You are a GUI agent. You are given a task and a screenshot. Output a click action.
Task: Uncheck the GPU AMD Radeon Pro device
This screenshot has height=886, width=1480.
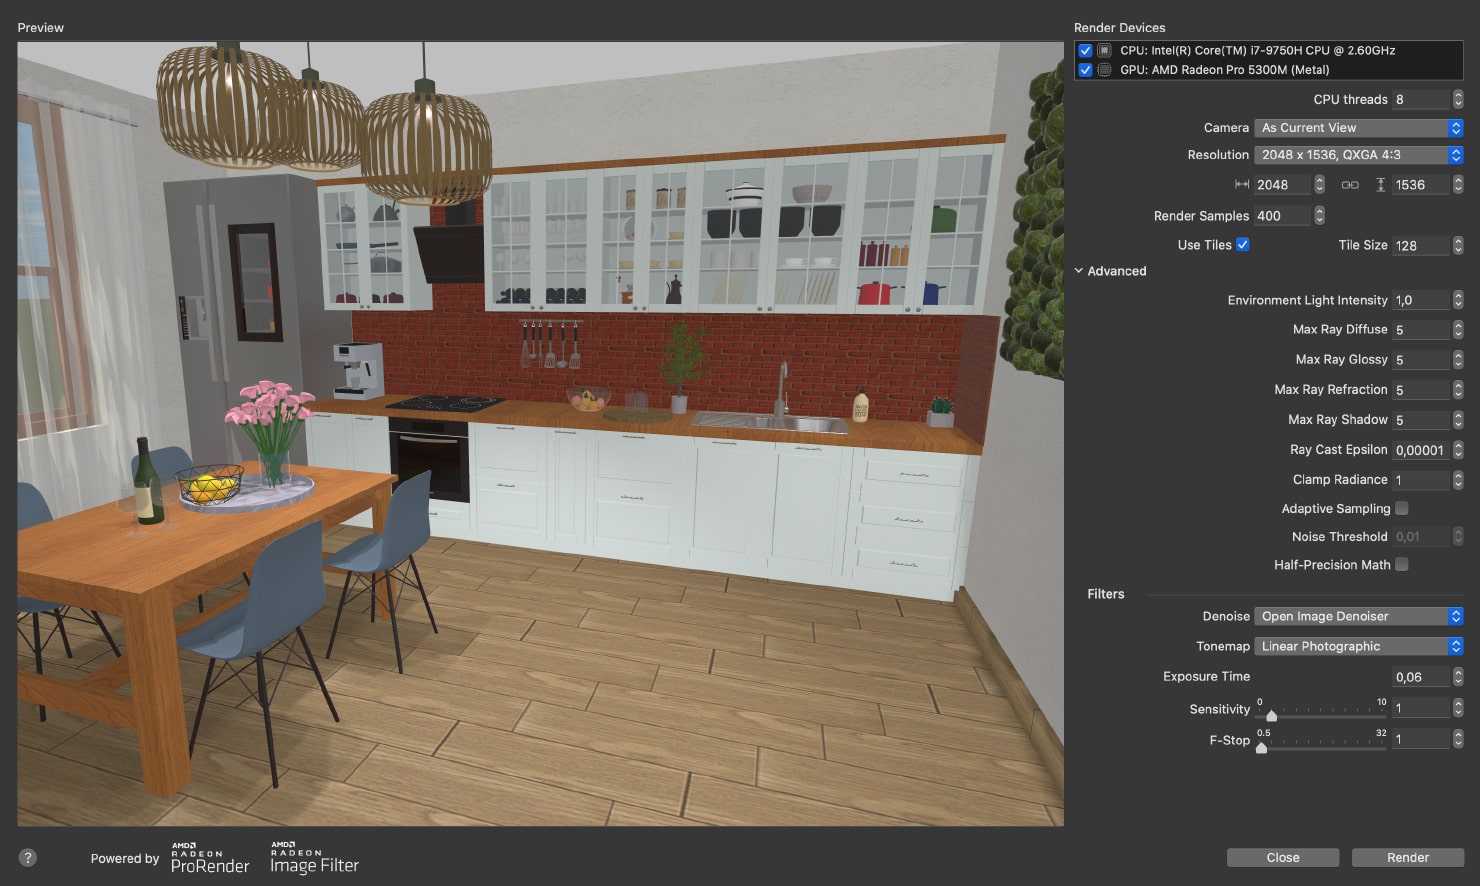pyautogui.click(x=1085, y=70)
